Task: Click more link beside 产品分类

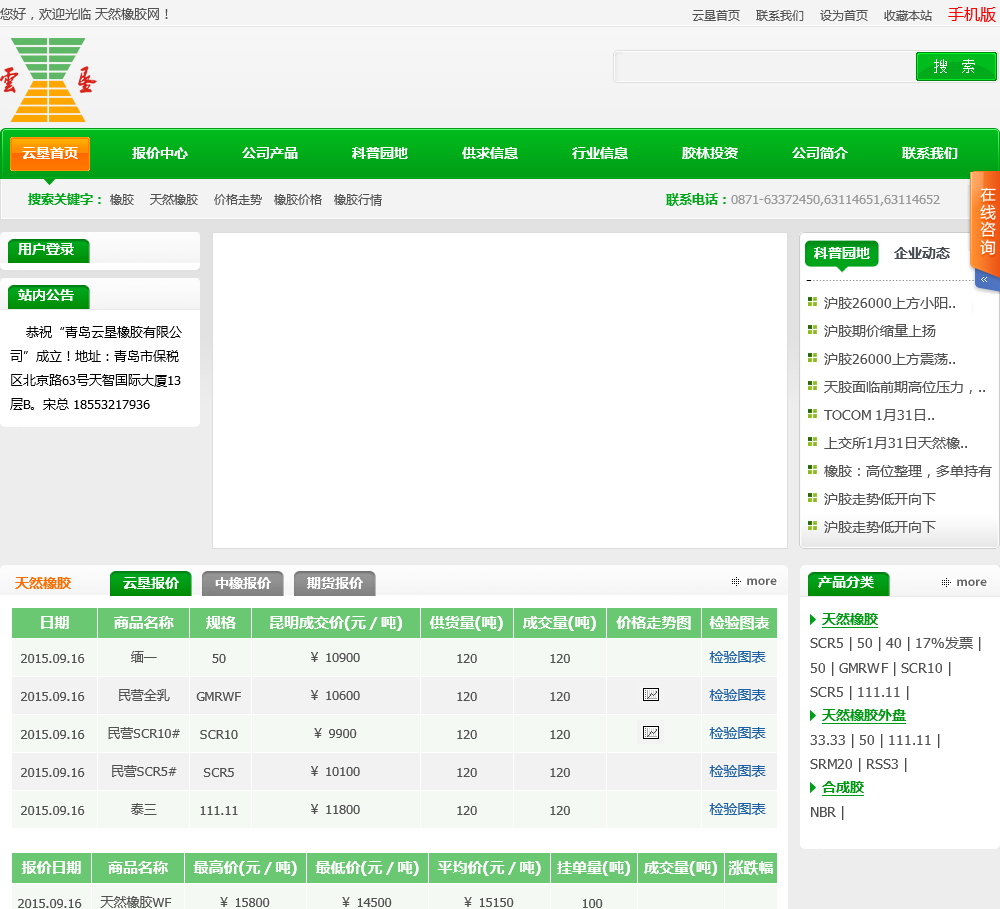Action: (964, 582)
